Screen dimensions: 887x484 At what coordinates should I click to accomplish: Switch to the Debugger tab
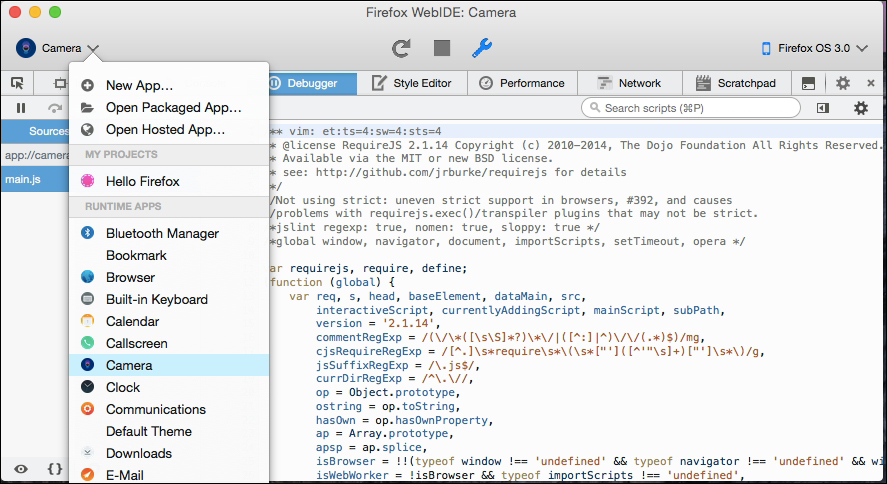(x=312, y=83)
